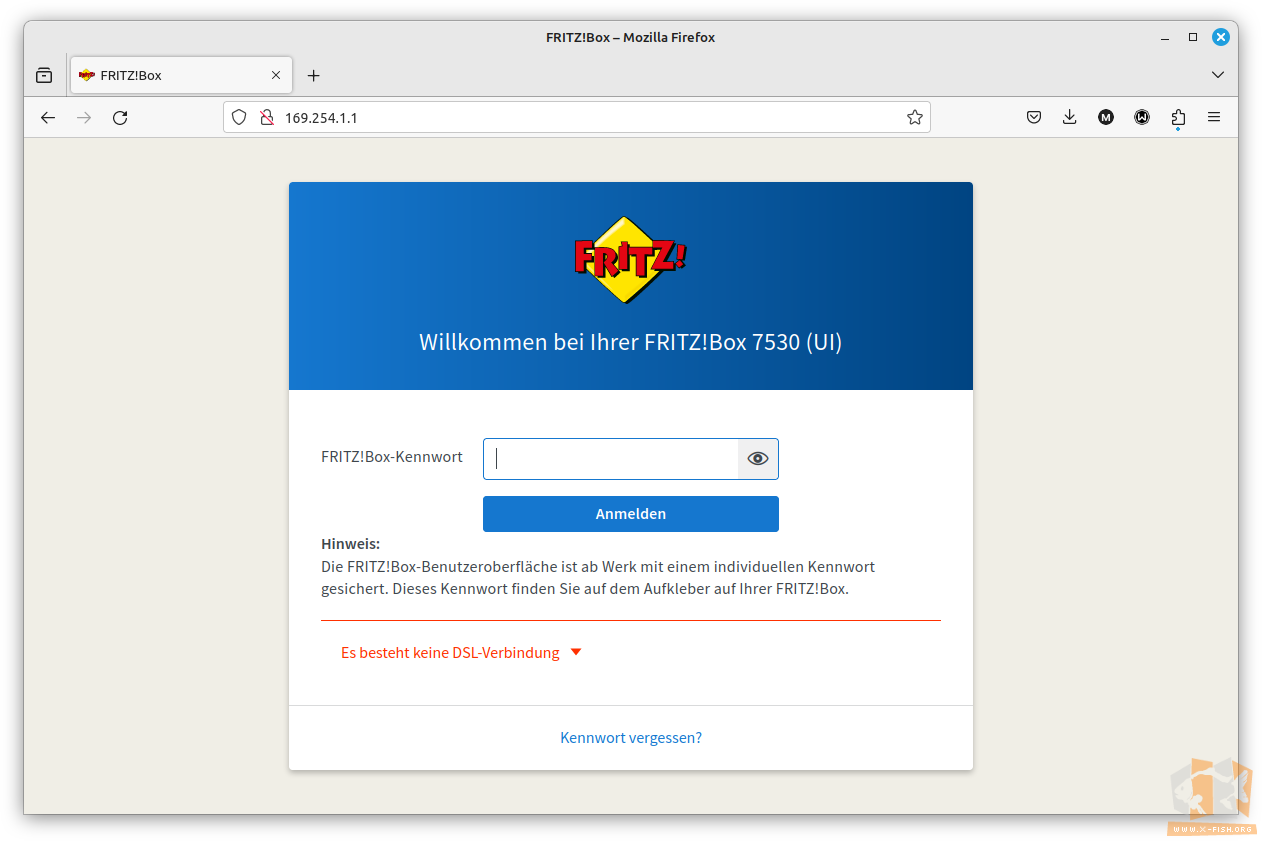Open the 'Kennwort vergessen?' link
Image resolution: width=1262 pixels, height=841 pixels.
631,738
